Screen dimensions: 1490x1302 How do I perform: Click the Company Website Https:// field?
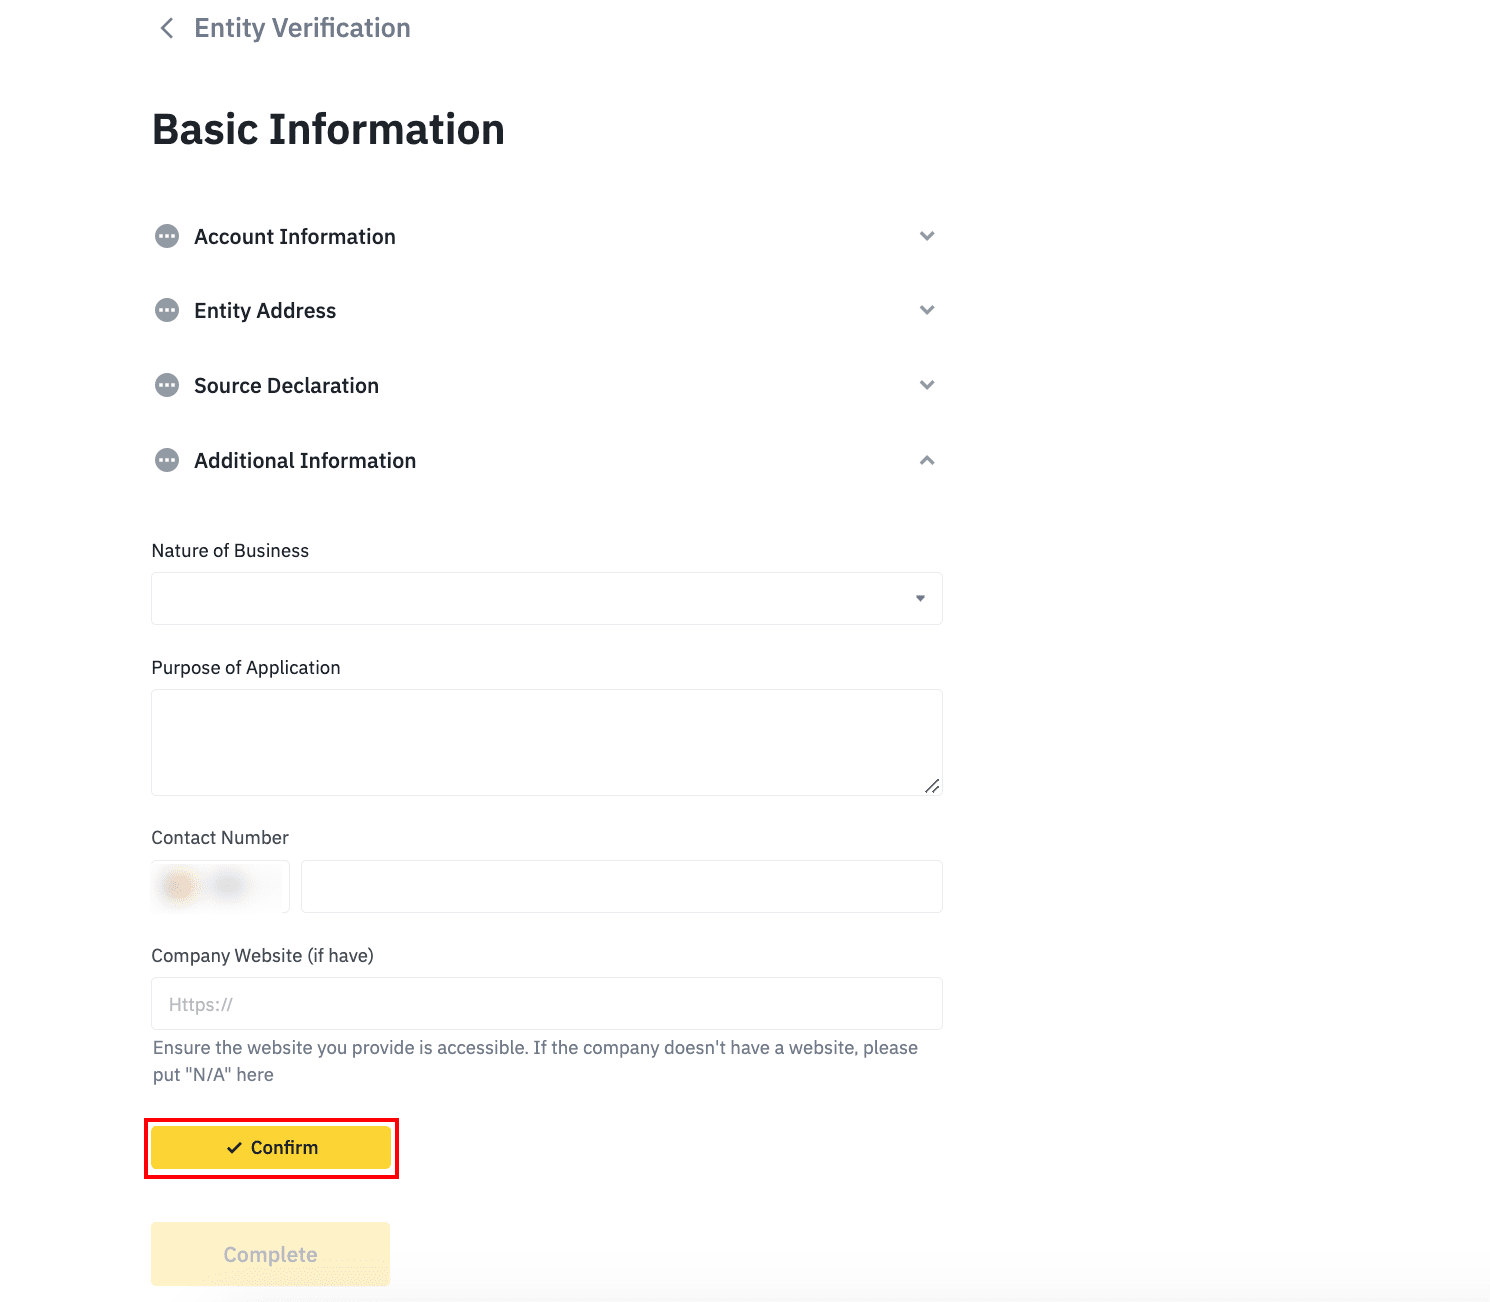(x=547, y=1003)
